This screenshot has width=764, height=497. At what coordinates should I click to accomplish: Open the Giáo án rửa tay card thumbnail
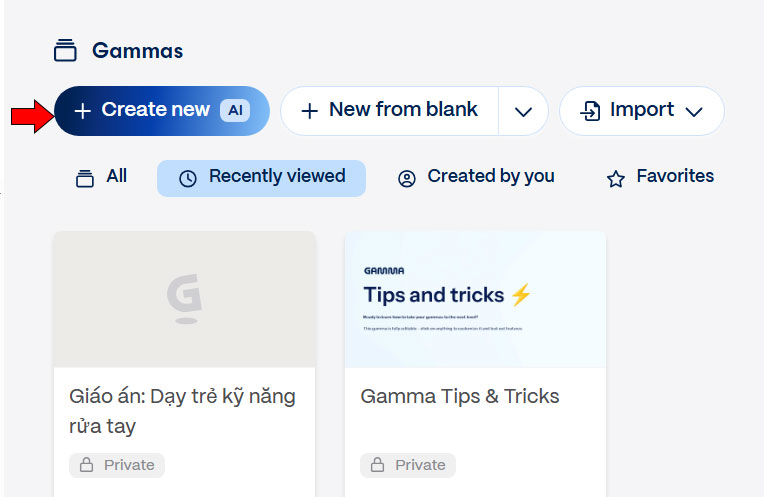(x=184, y=299)
